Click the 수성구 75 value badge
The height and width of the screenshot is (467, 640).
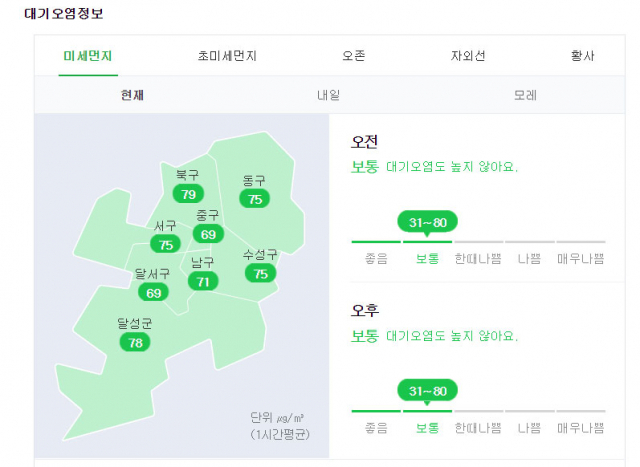[x=260, y=274]
